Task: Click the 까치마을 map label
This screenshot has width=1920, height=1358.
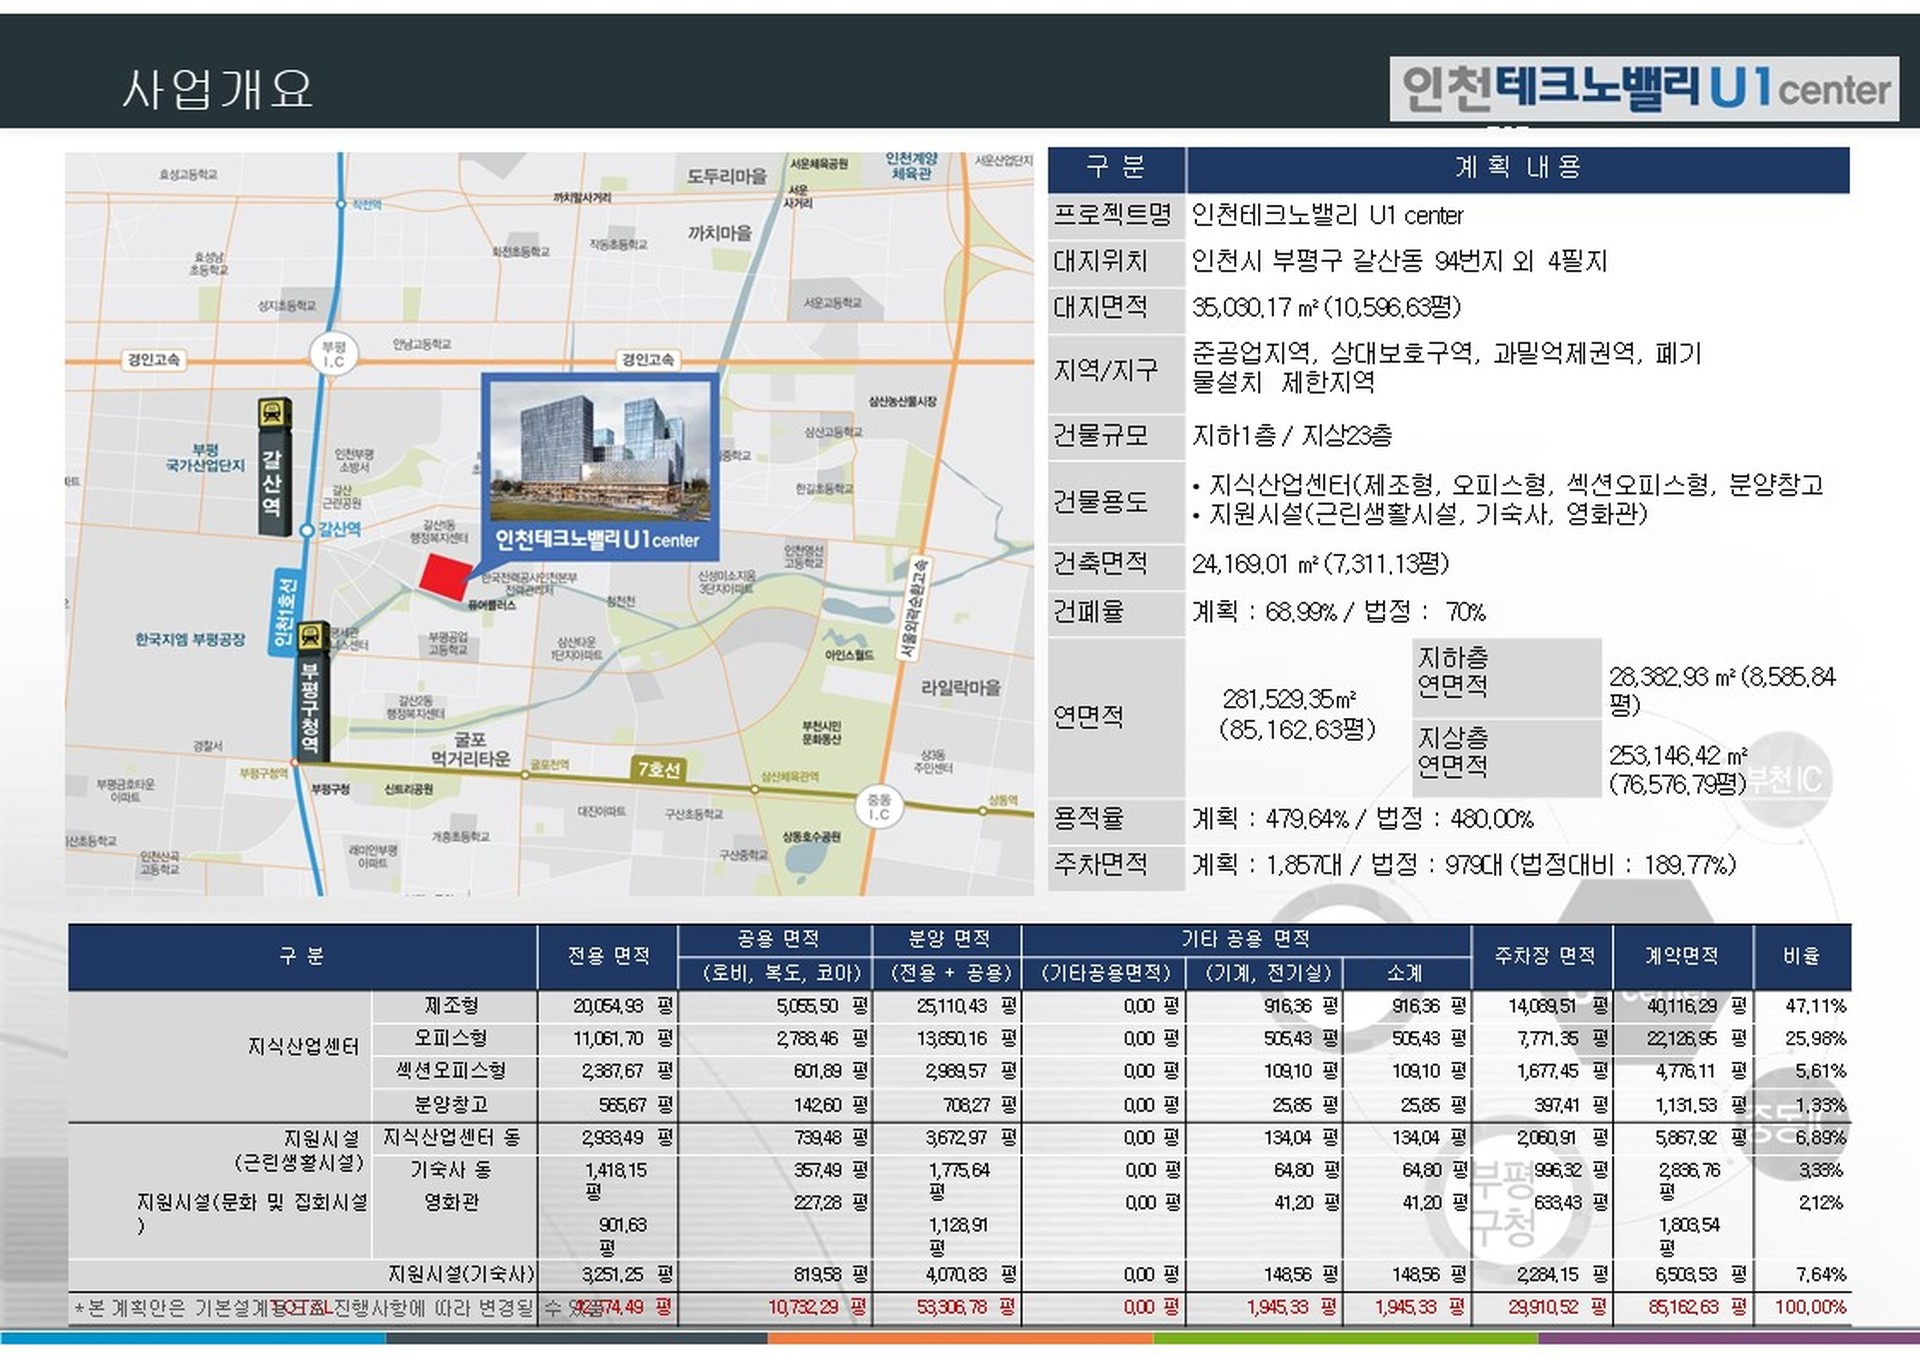Action: coord(719,233)
